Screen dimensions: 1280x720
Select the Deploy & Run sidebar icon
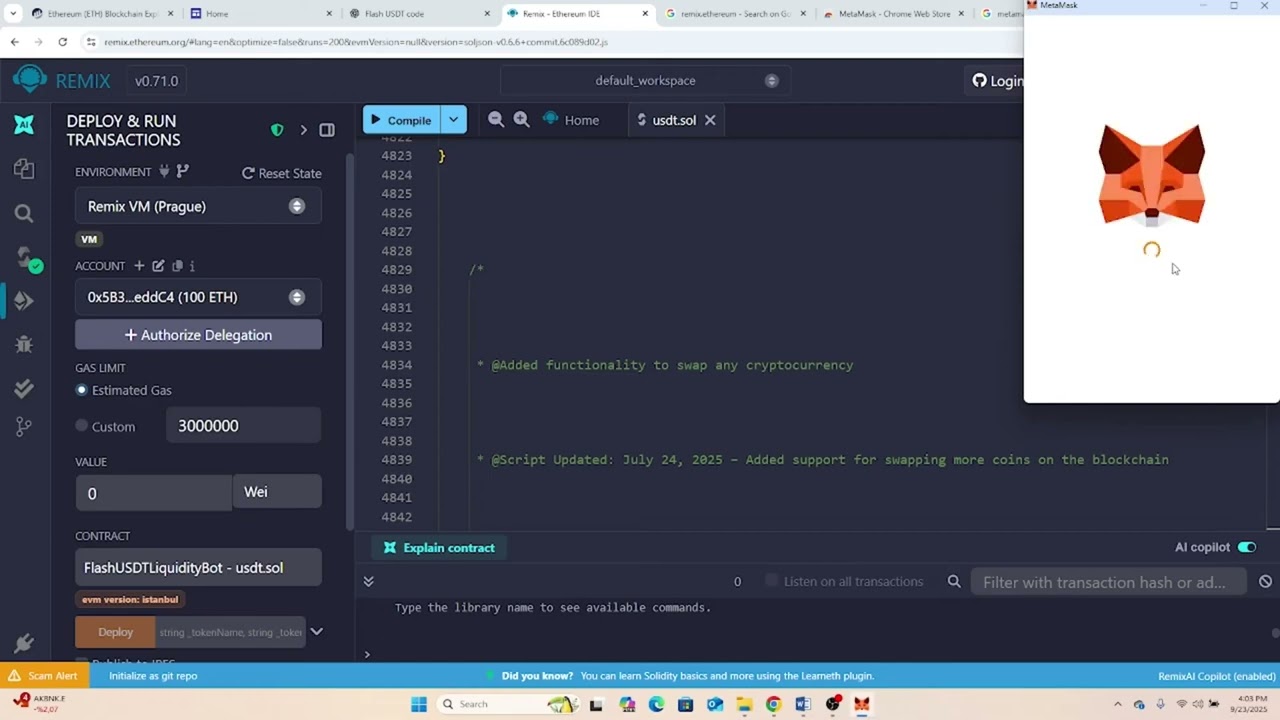point(24,301)
